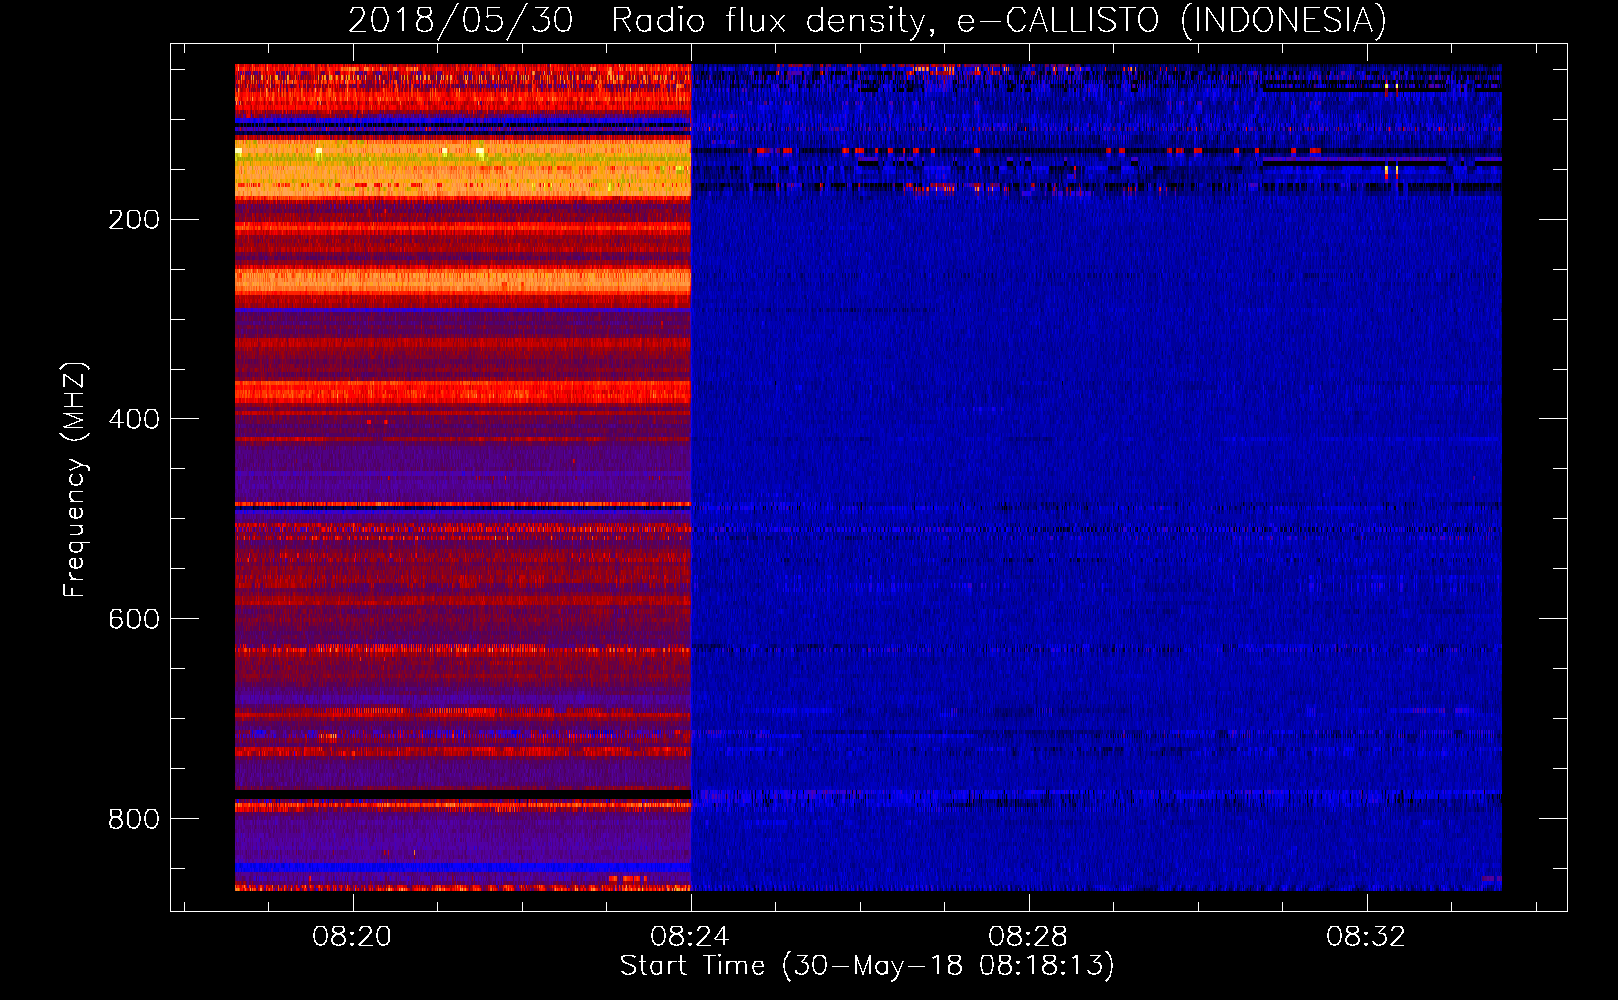Viewport: 1618px width, 1000px height.
Task: Click the 08:24 time tick label
Action: (690, 937)
